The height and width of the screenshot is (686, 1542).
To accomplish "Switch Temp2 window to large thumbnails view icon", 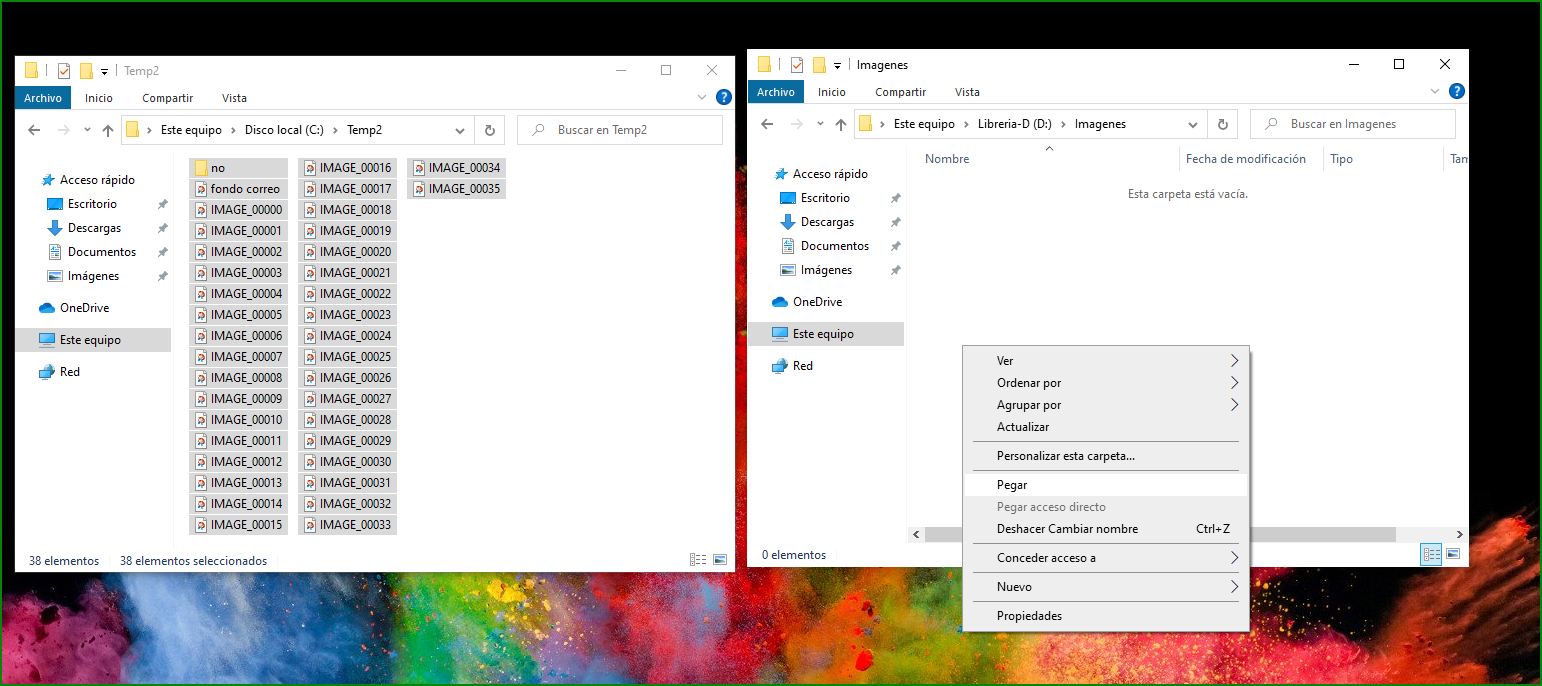I will click(x=720, y=560).
